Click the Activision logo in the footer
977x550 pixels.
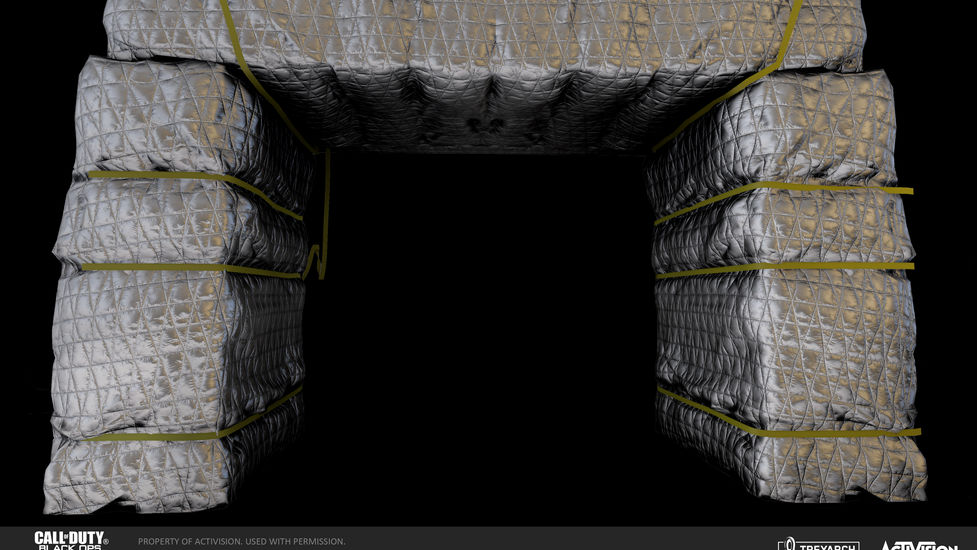(918, 545)
